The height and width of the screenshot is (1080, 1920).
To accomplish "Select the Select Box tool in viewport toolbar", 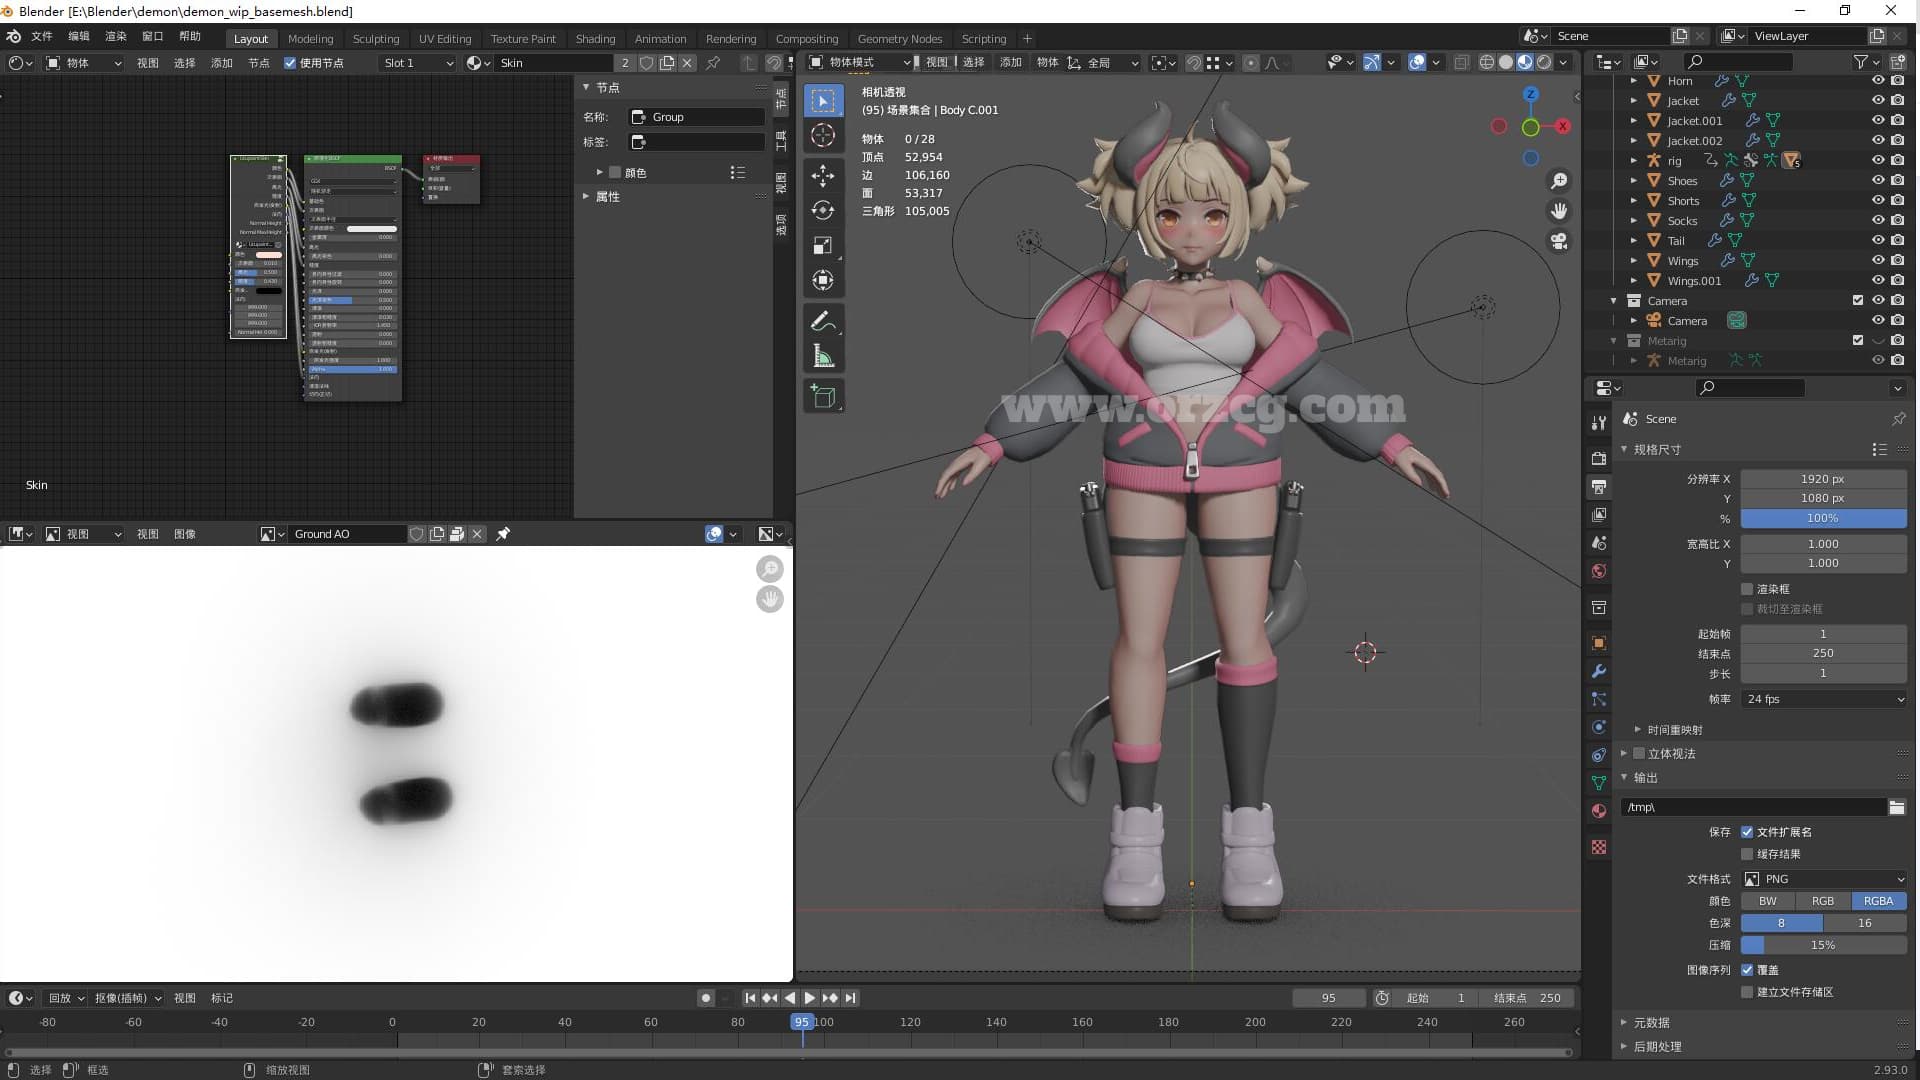I will pyautogui.click(x=823, y=101).
